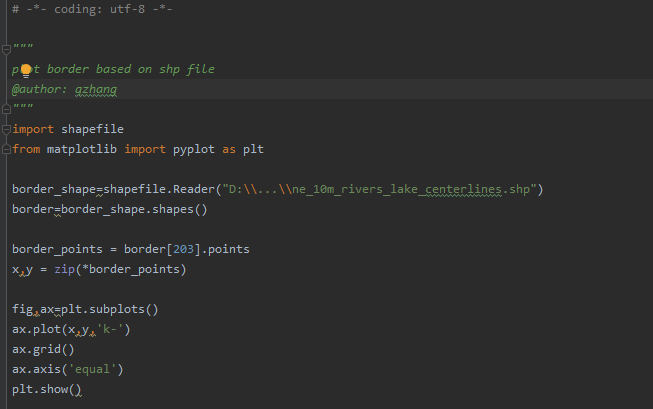The image size is (653, 409).
Task: Click 'plt.subplots()' call
Action: point(110,309)
